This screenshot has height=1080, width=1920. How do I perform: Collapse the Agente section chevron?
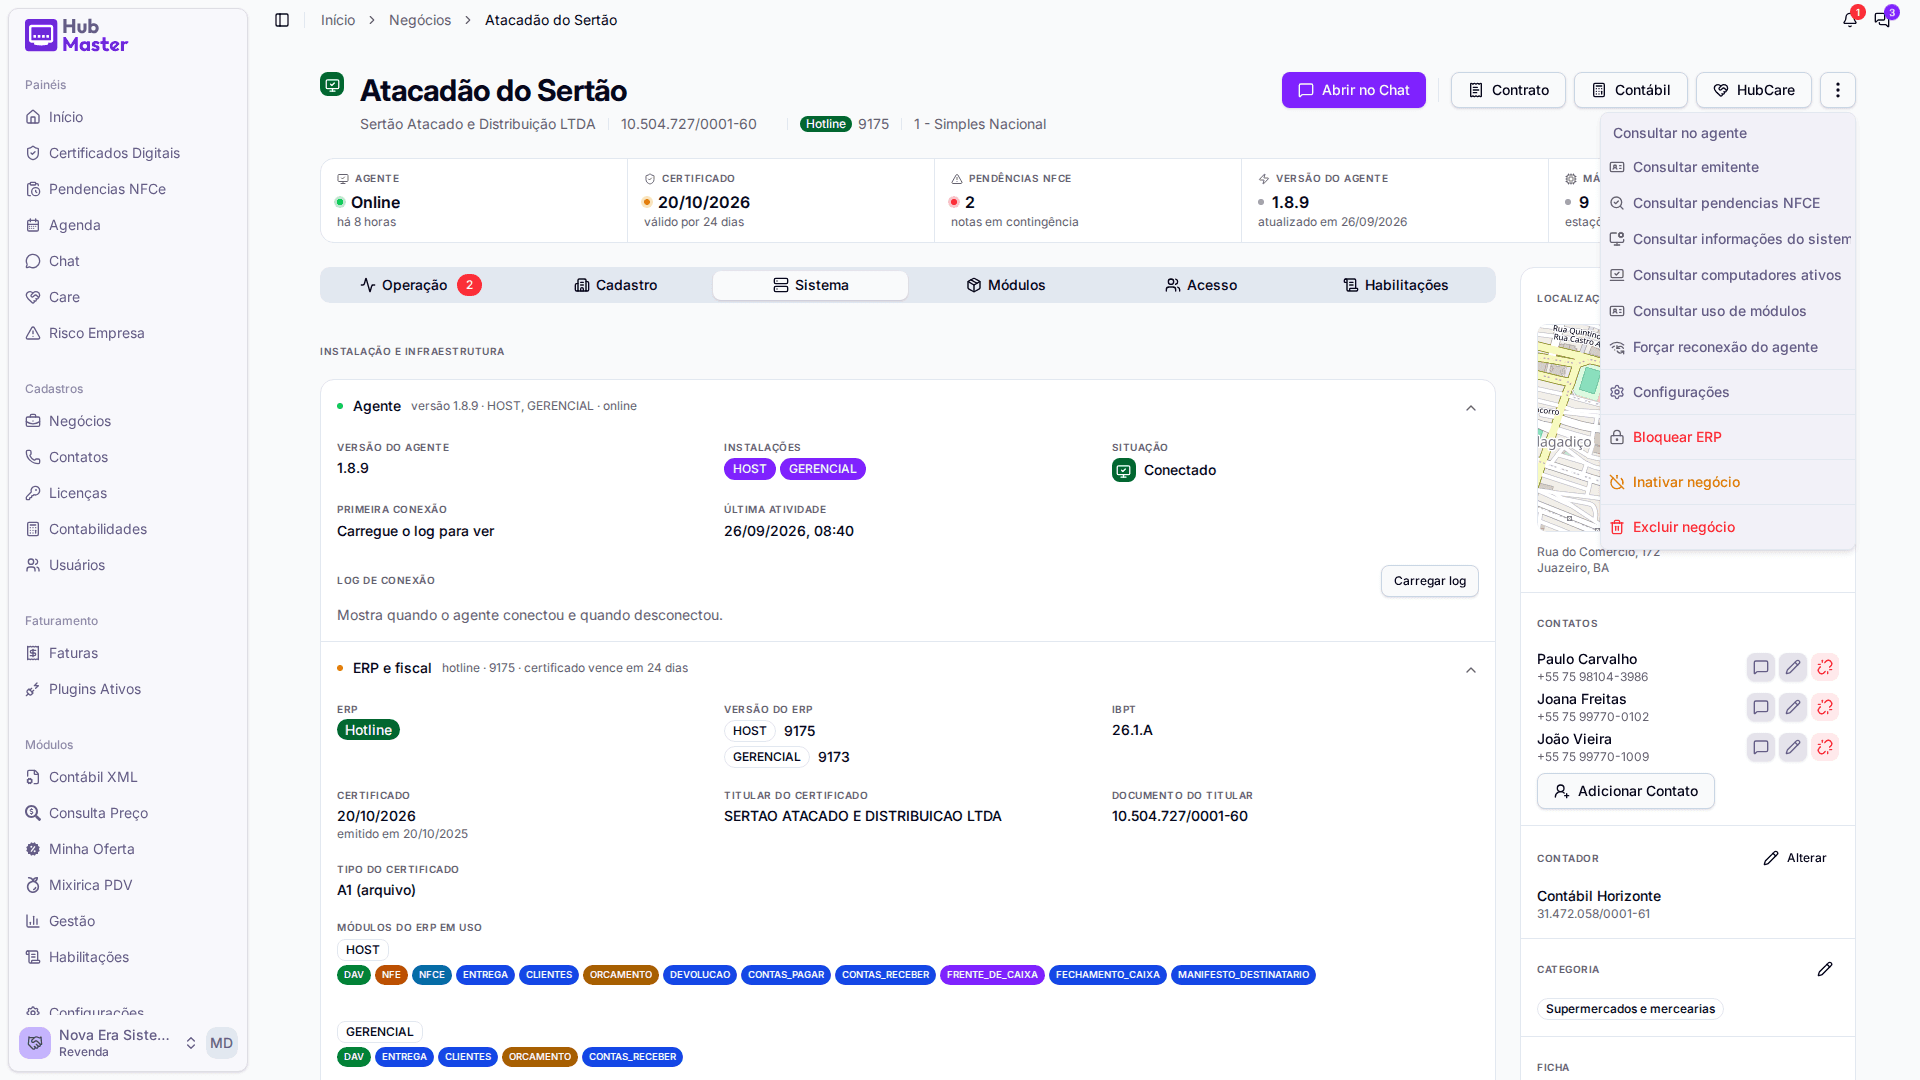coord(1471,408)
